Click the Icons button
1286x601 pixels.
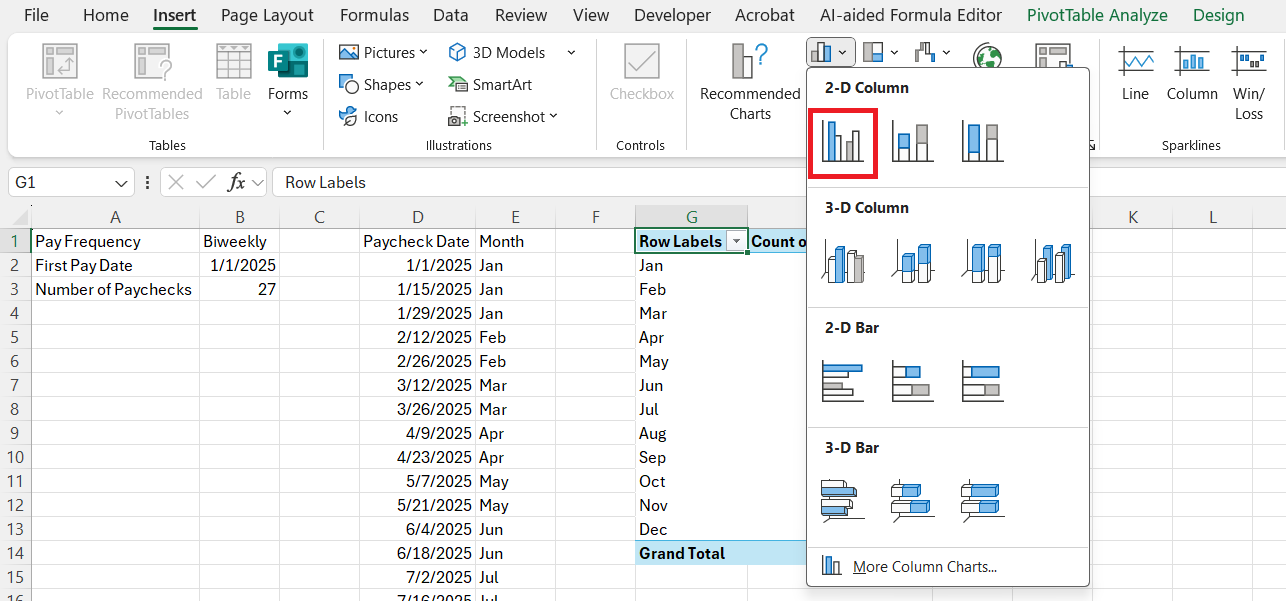click(x=368, y=116)
